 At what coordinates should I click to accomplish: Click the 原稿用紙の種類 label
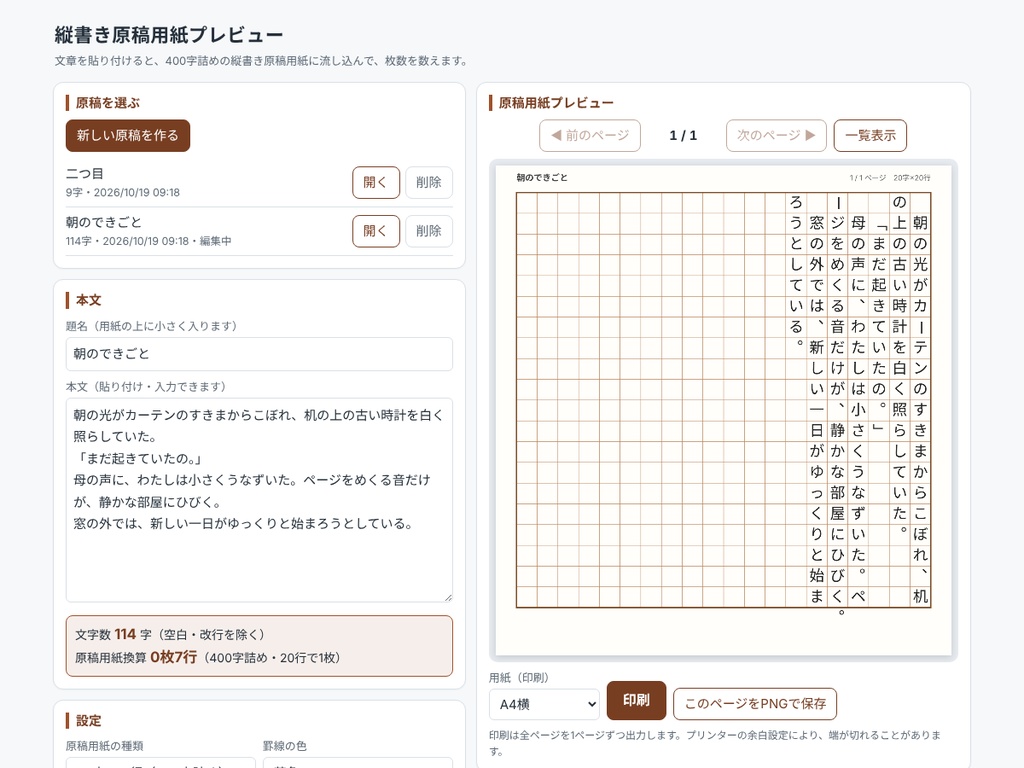click(104, 746)
